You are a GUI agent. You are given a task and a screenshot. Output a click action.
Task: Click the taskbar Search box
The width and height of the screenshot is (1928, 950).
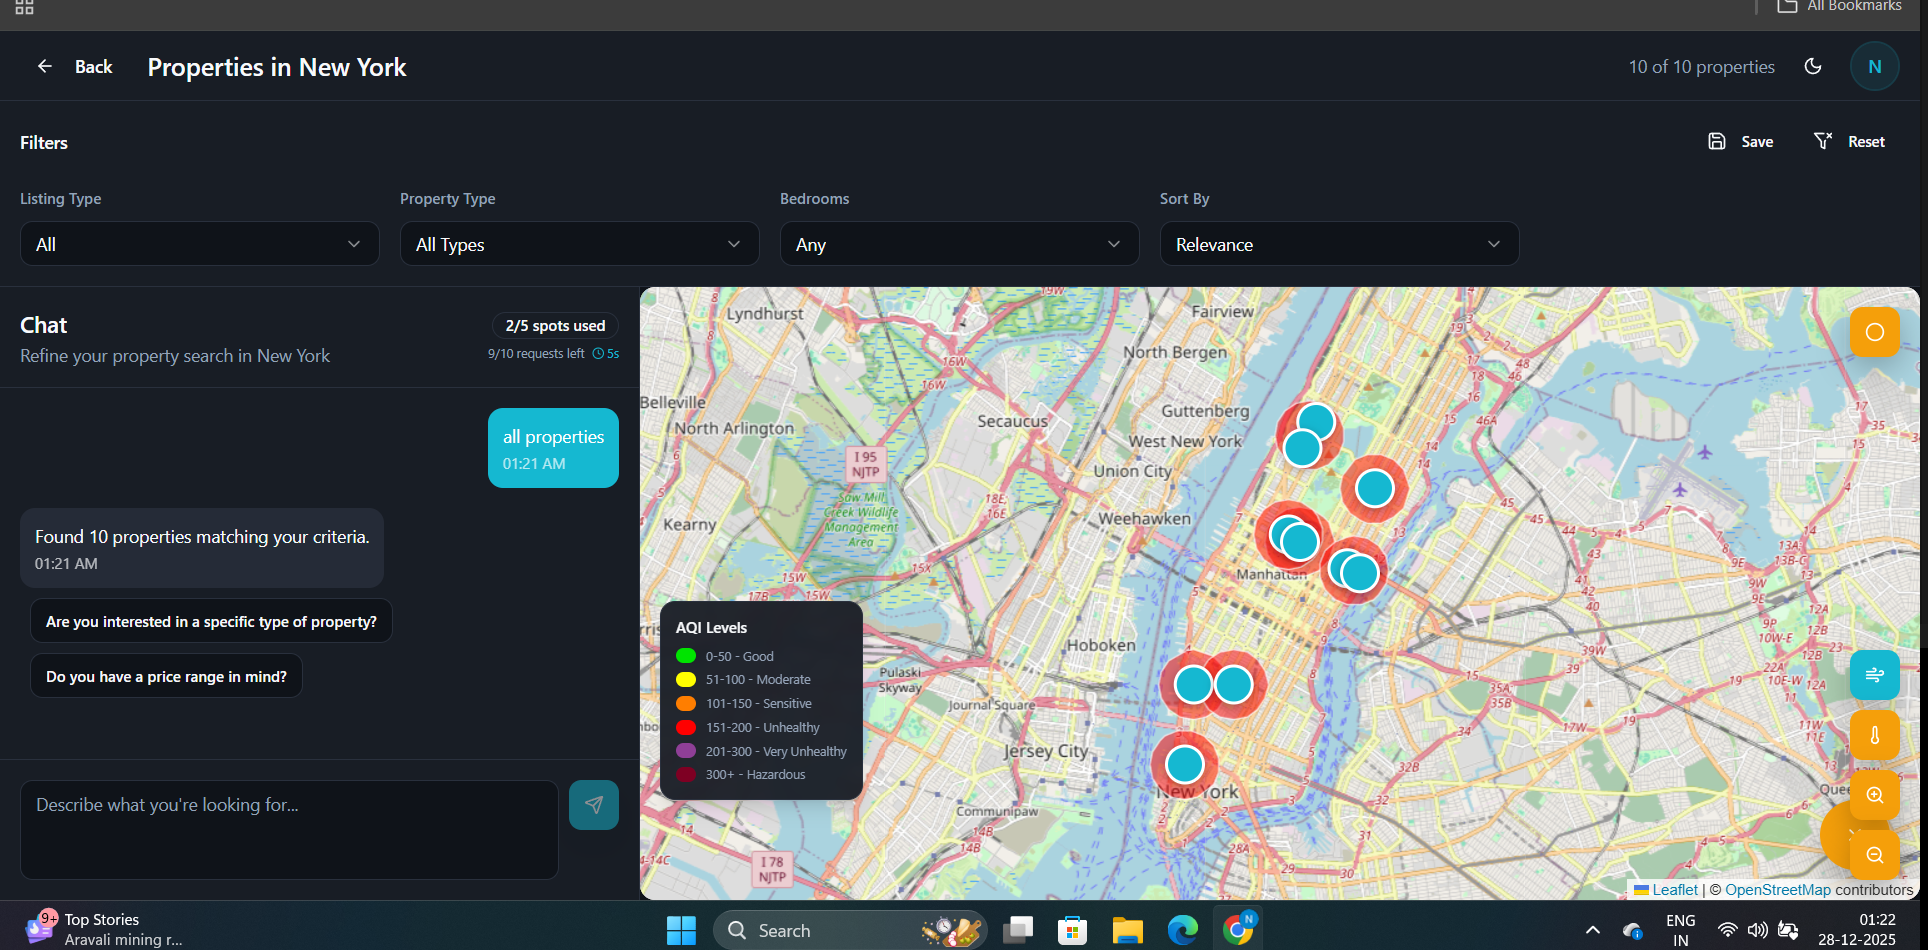850,930
